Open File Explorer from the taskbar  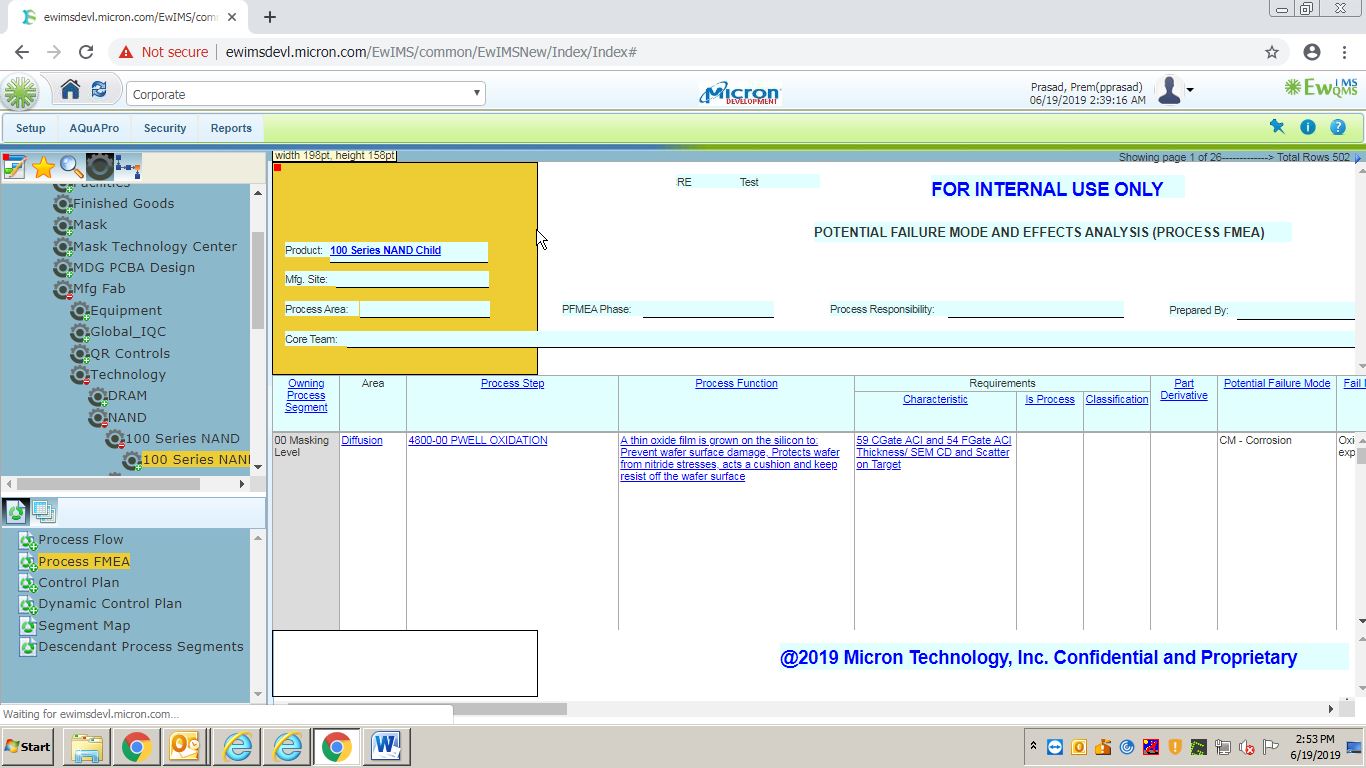(87, 747)
